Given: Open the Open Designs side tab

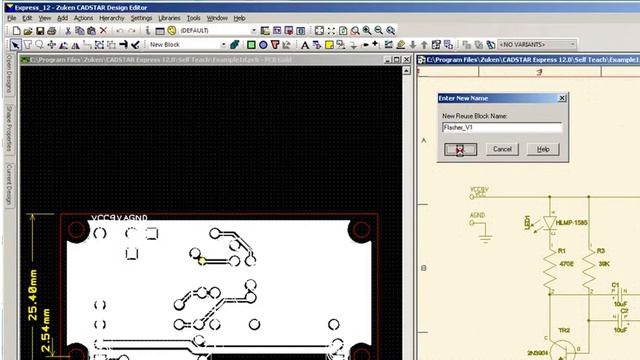Looking at the screenshot, I should [9, 74].
